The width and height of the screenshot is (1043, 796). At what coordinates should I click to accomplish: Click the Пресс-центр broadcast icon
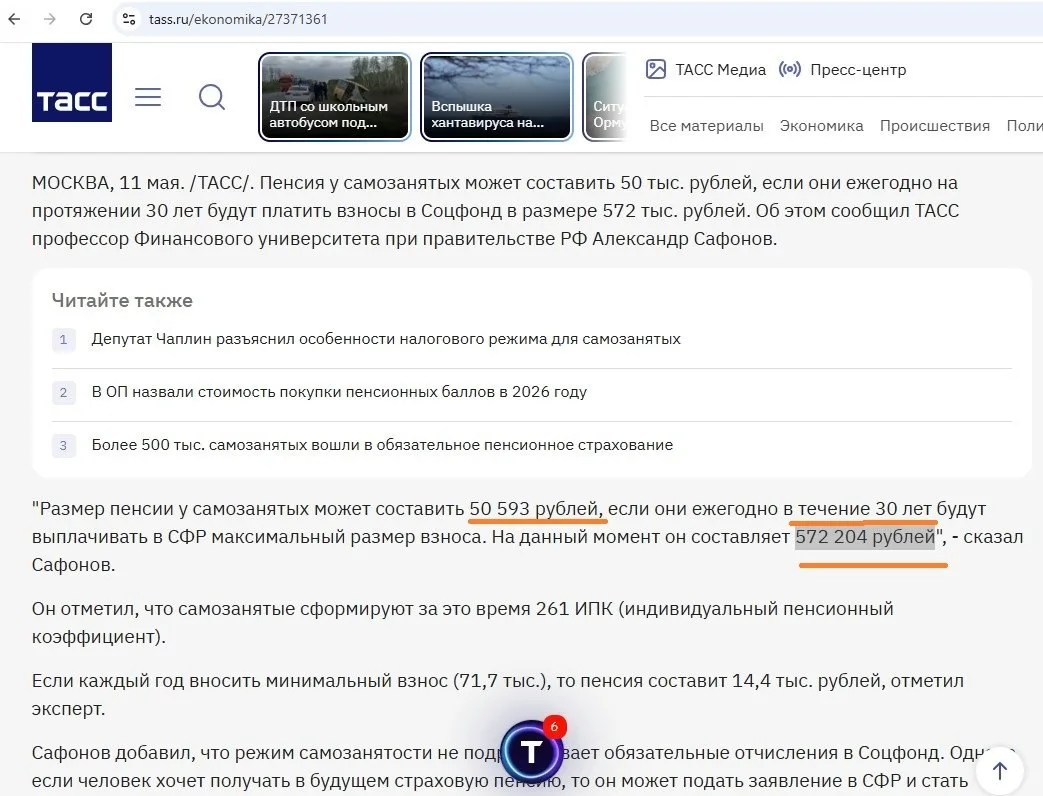tap(790, 69)
